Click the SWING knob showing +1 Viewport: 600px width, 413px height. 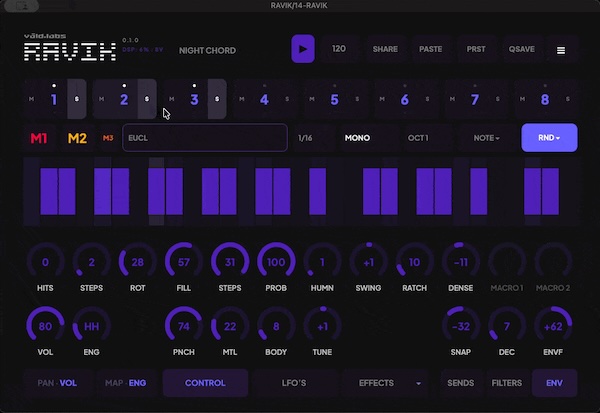coord(368,262)
